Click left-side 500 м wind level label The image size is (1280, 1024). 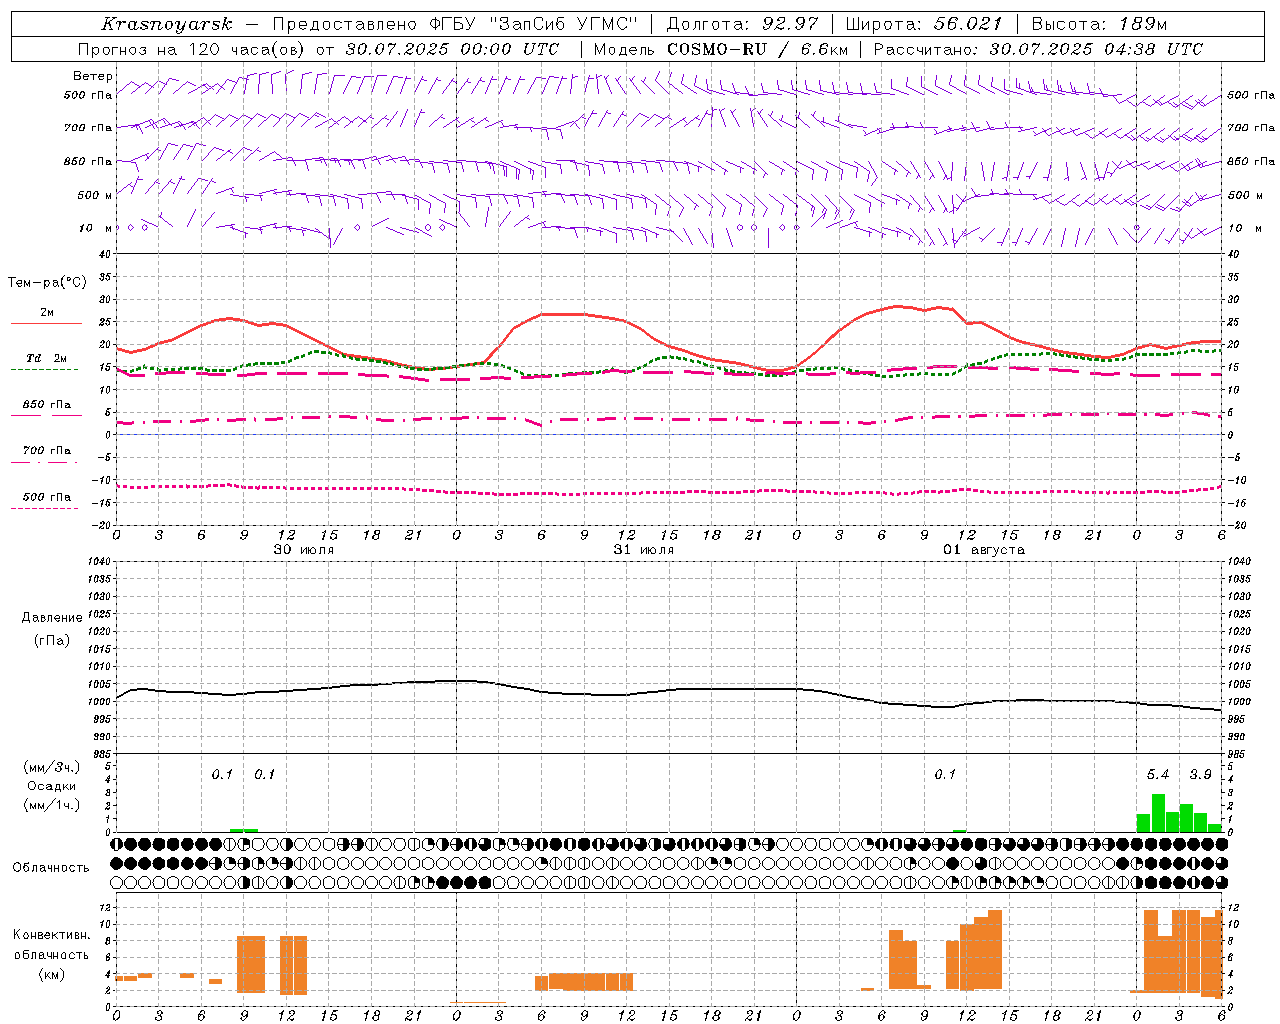[95, 195]
